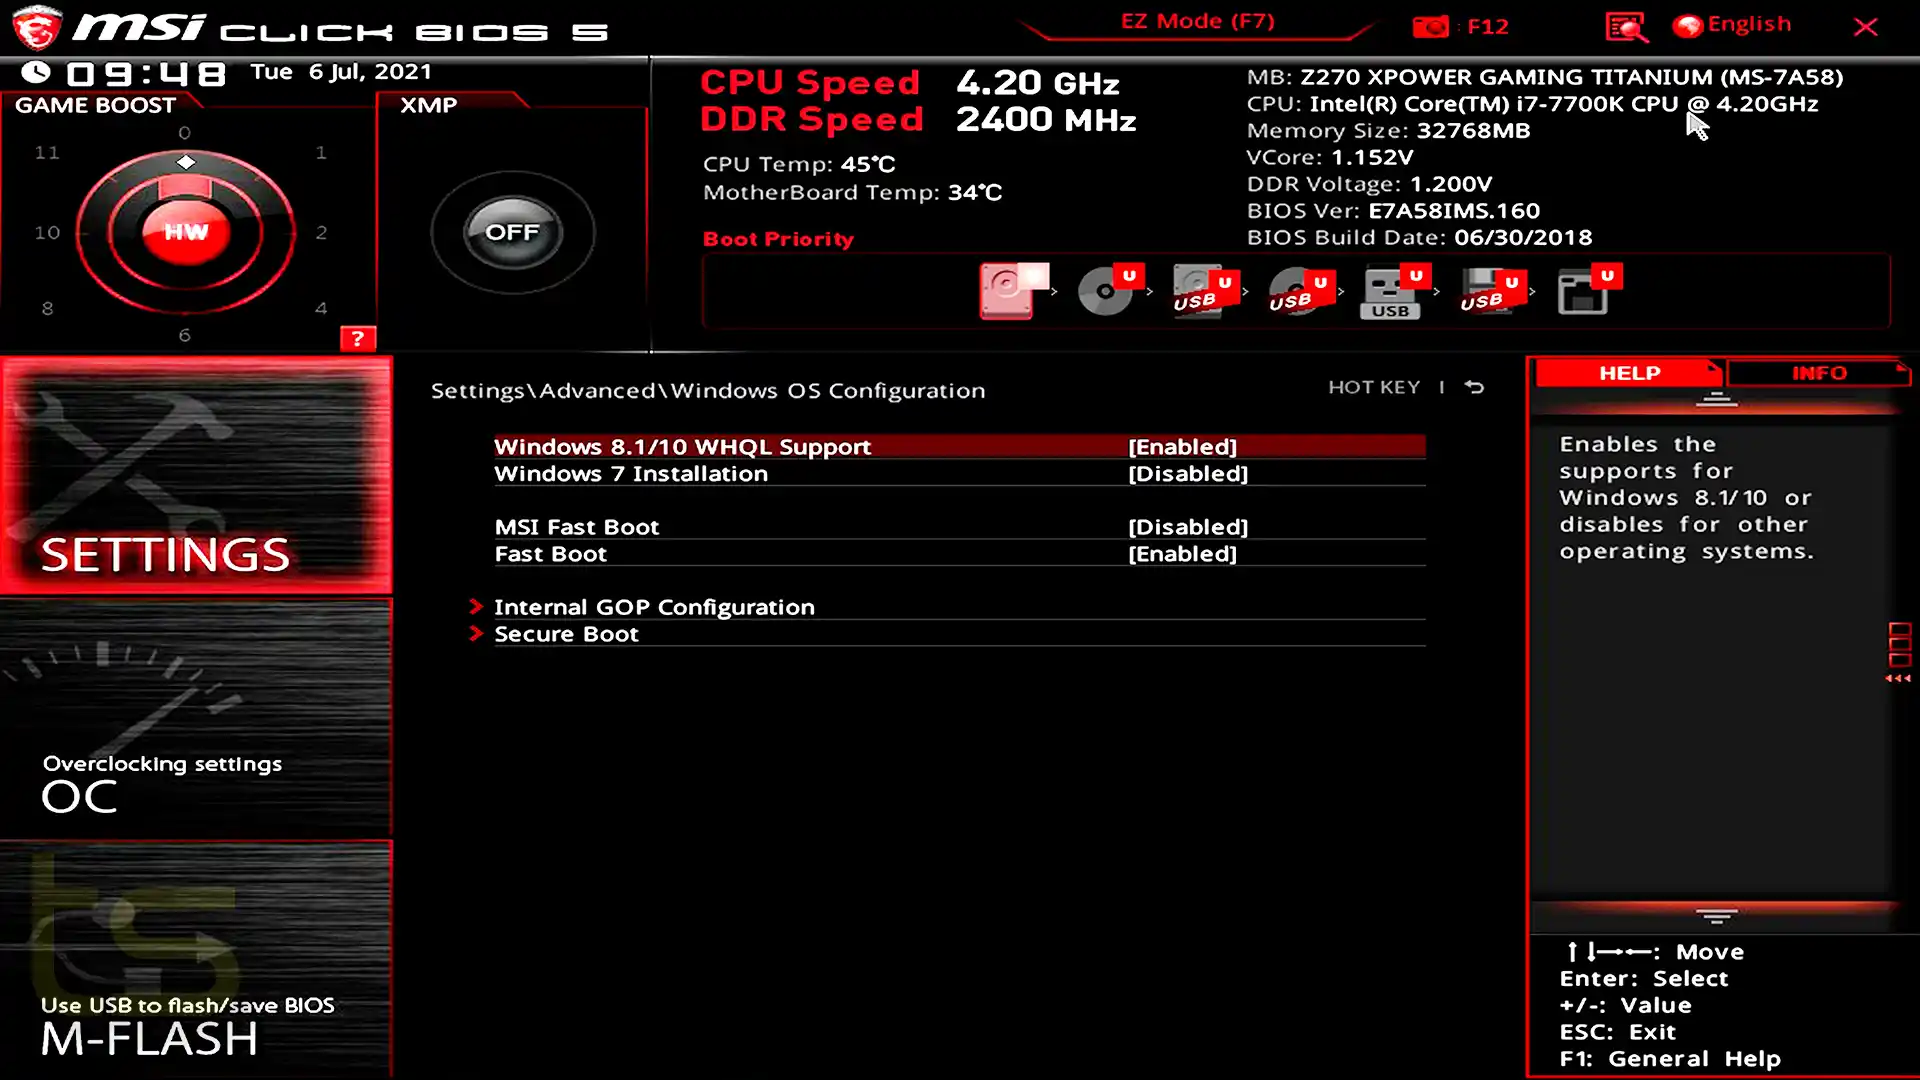Viewport: 1920px width, 1080px height.
Task: Toggle Windows 7 Installation [Disabled] value
Action: click(1188, 474)
